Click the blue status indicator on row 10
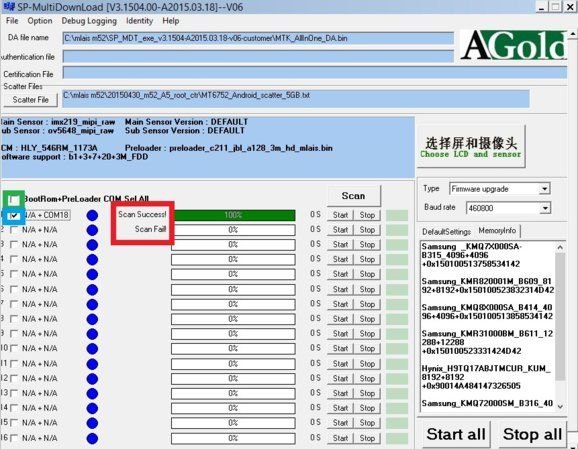 pyautogui.click(x=92, y=349)
